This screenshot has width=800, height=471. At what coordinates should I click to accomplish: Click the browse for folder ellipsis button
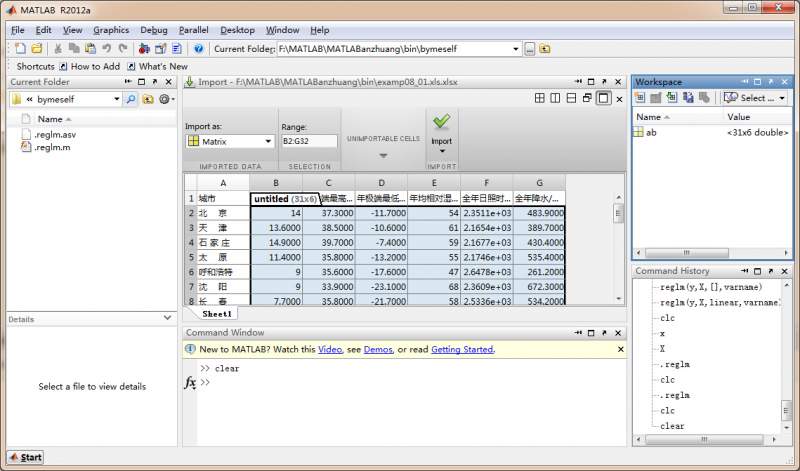[530, 49]
